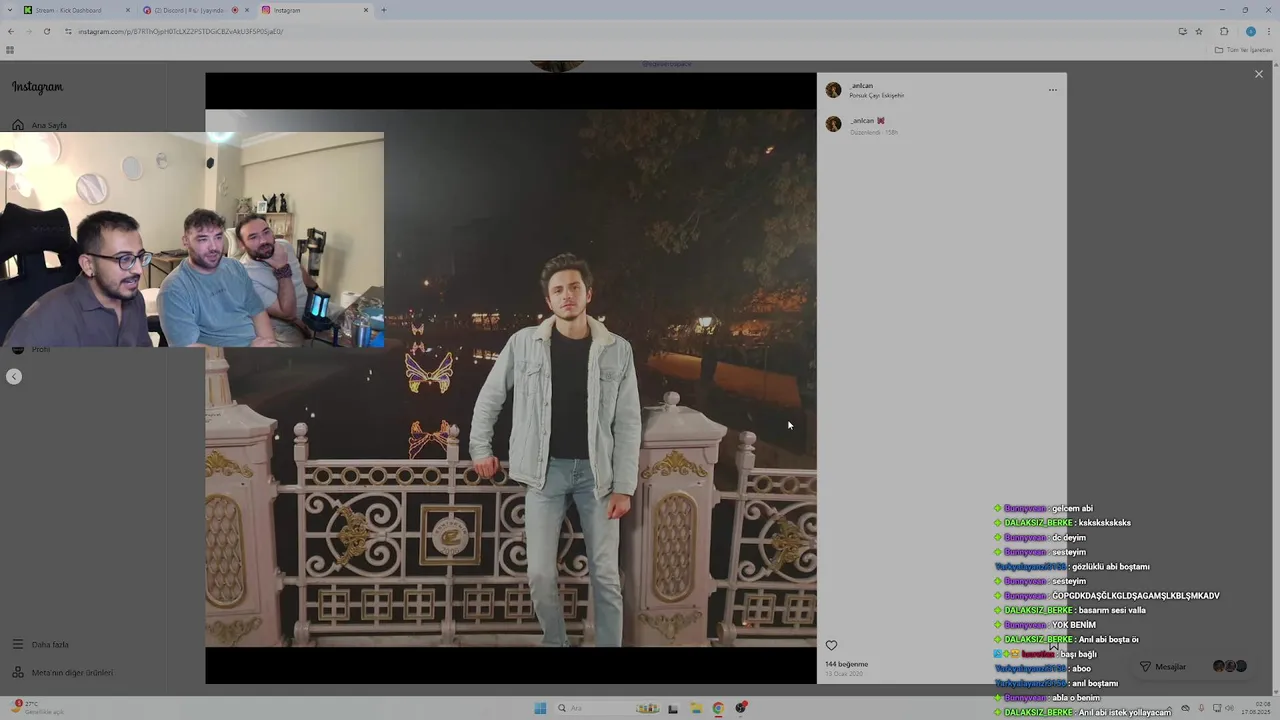Open File Explorer from the taskbar
Viewport: 1280px width, 720px height.
click(695, 708)
